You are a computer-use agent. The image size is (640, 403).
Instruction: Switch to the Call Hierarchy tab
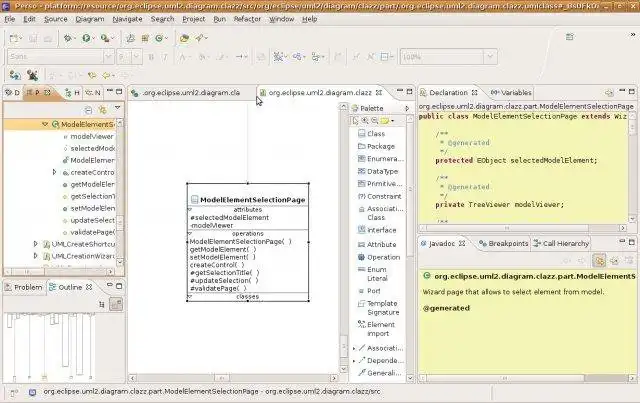tap(561, 243)
